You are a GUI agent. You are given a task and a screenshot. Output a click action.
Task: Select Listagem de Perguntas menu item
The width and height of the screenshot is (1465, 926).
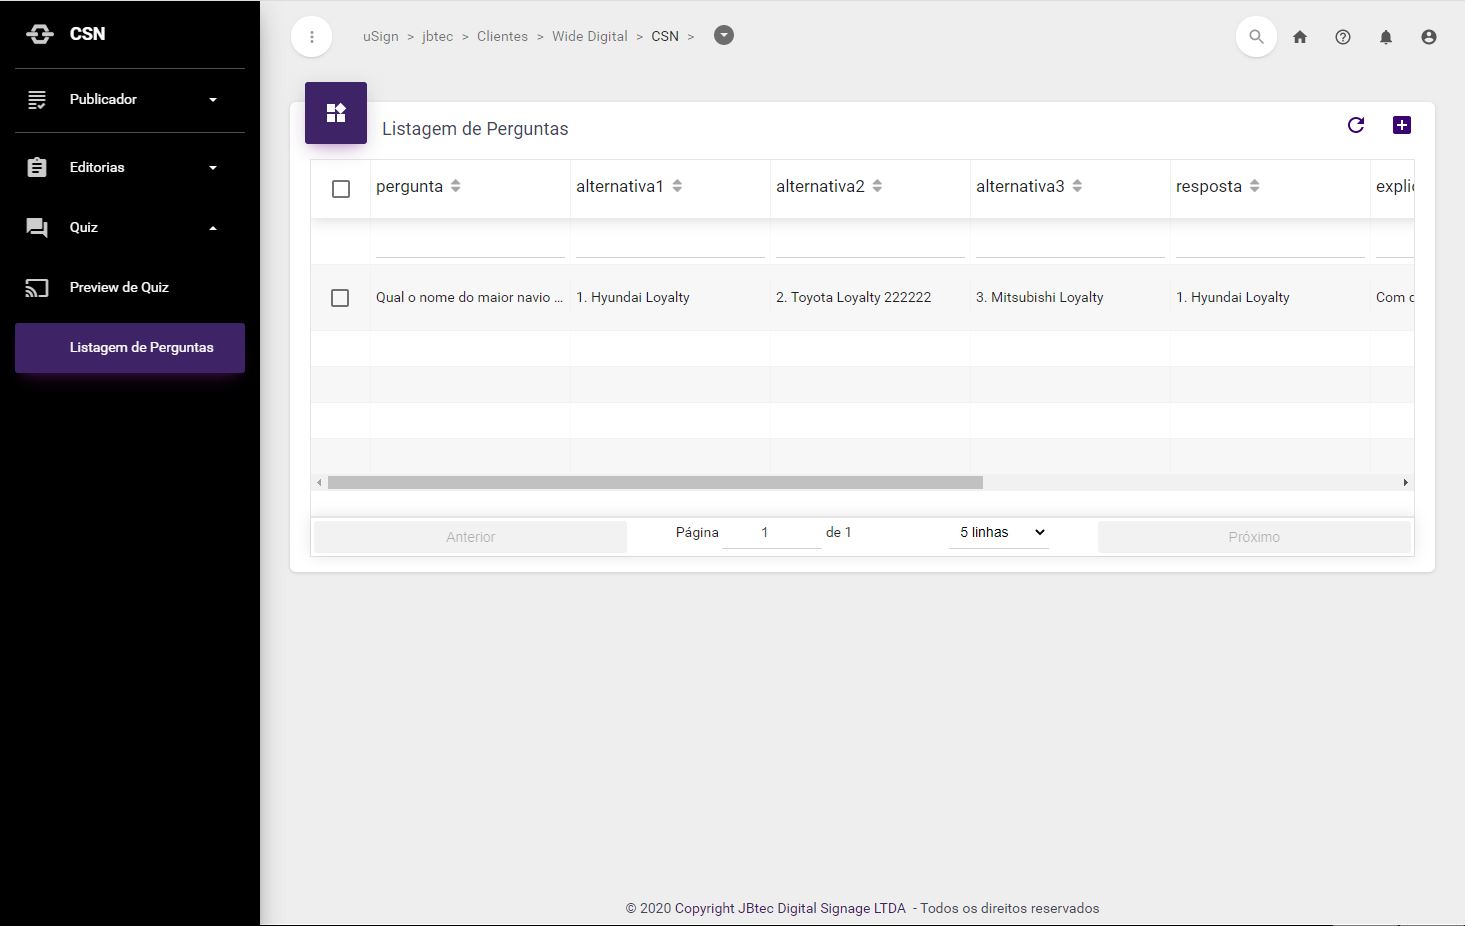tap(130, 348)
